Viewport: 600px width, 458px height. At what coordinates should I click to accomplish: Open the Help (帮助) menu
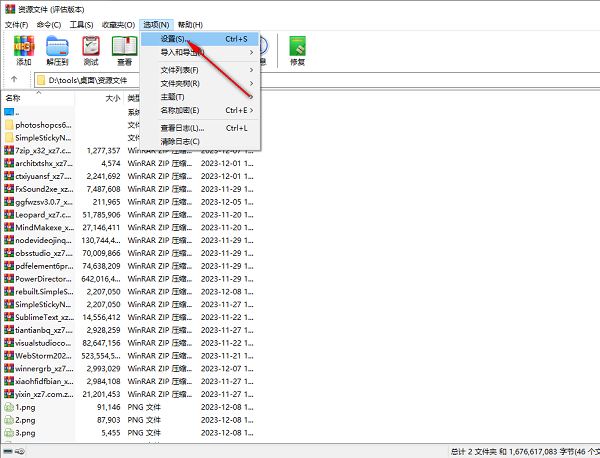(x=190, y=25)
